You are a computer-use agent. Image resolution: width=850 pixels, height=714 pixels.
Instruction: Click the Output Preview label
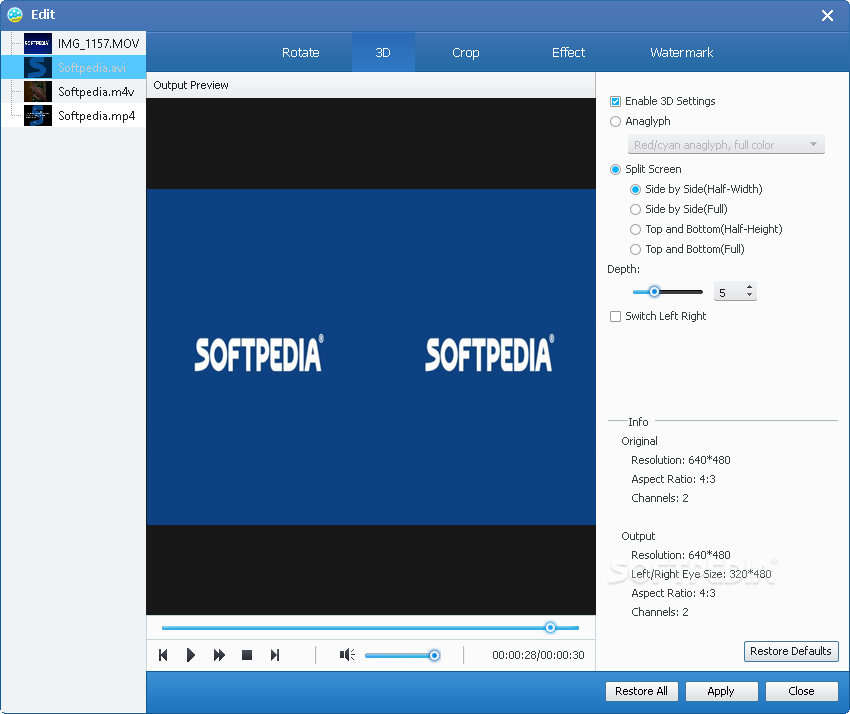point(191,85)
